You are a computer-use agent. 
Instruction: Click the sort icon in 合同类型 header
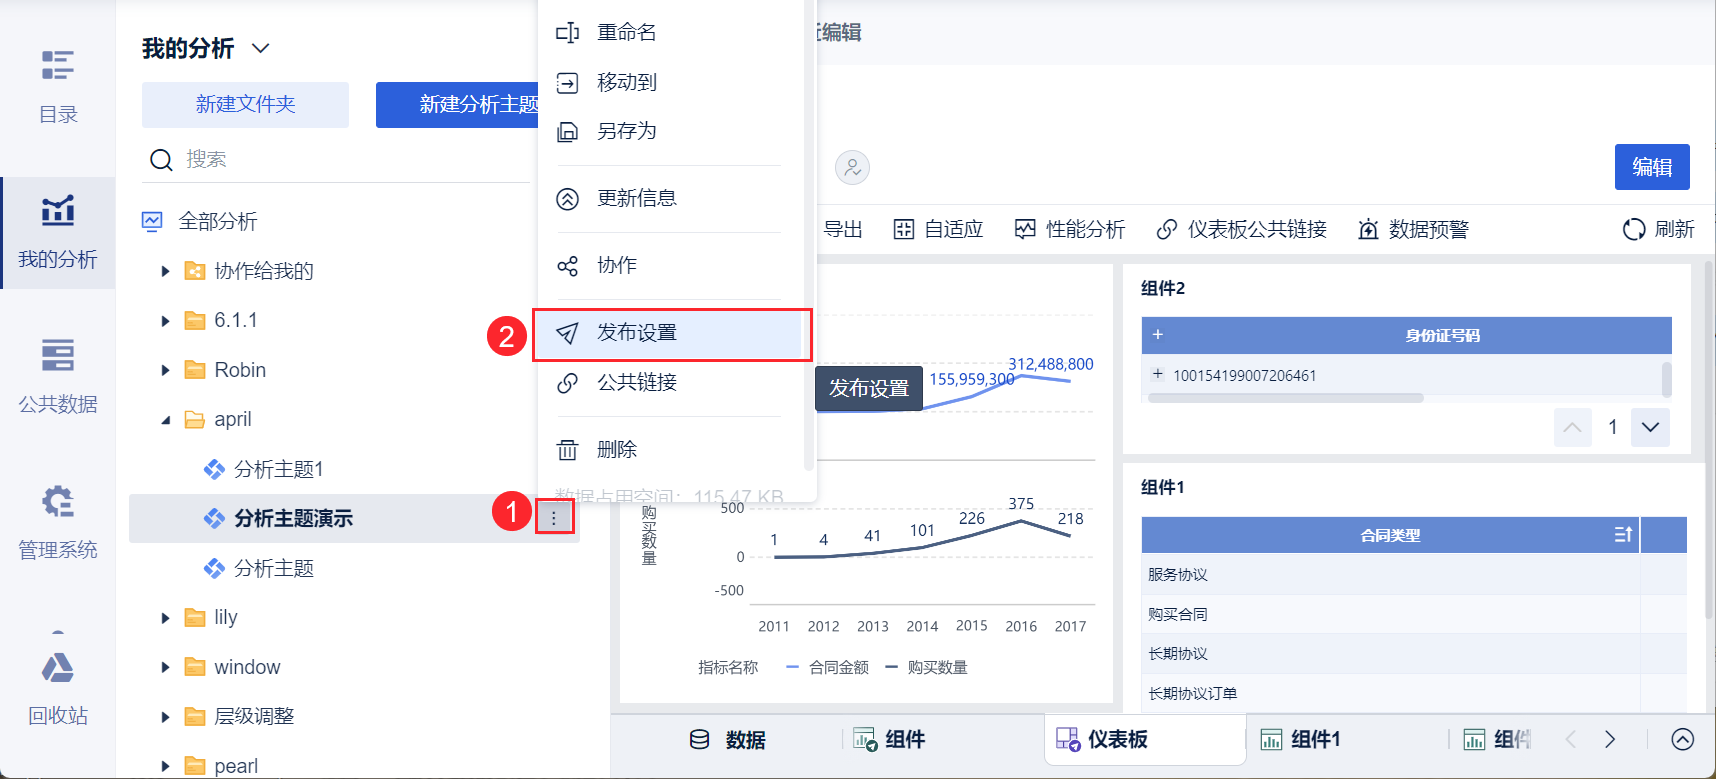click(x=1623, y=535)
